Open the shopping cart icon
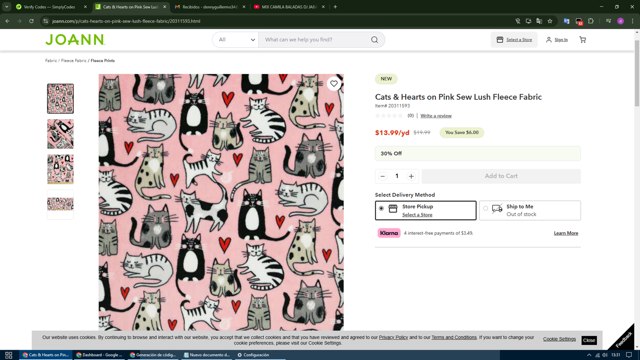The width and height of the screenshot is (640, 360). click(x=582, y=40)
